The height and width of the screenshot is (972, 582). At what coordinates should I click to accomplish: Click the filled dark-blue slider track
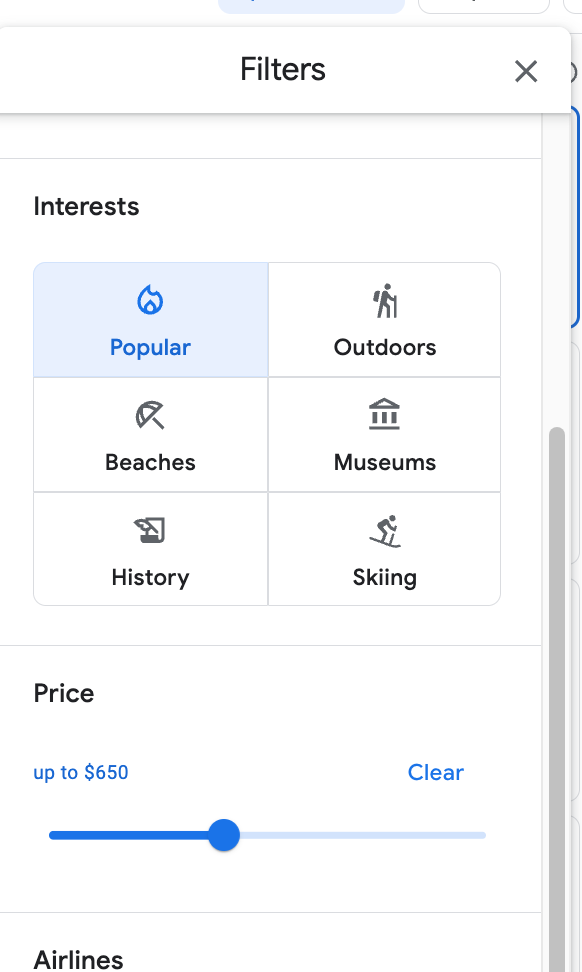coord(128,835)
